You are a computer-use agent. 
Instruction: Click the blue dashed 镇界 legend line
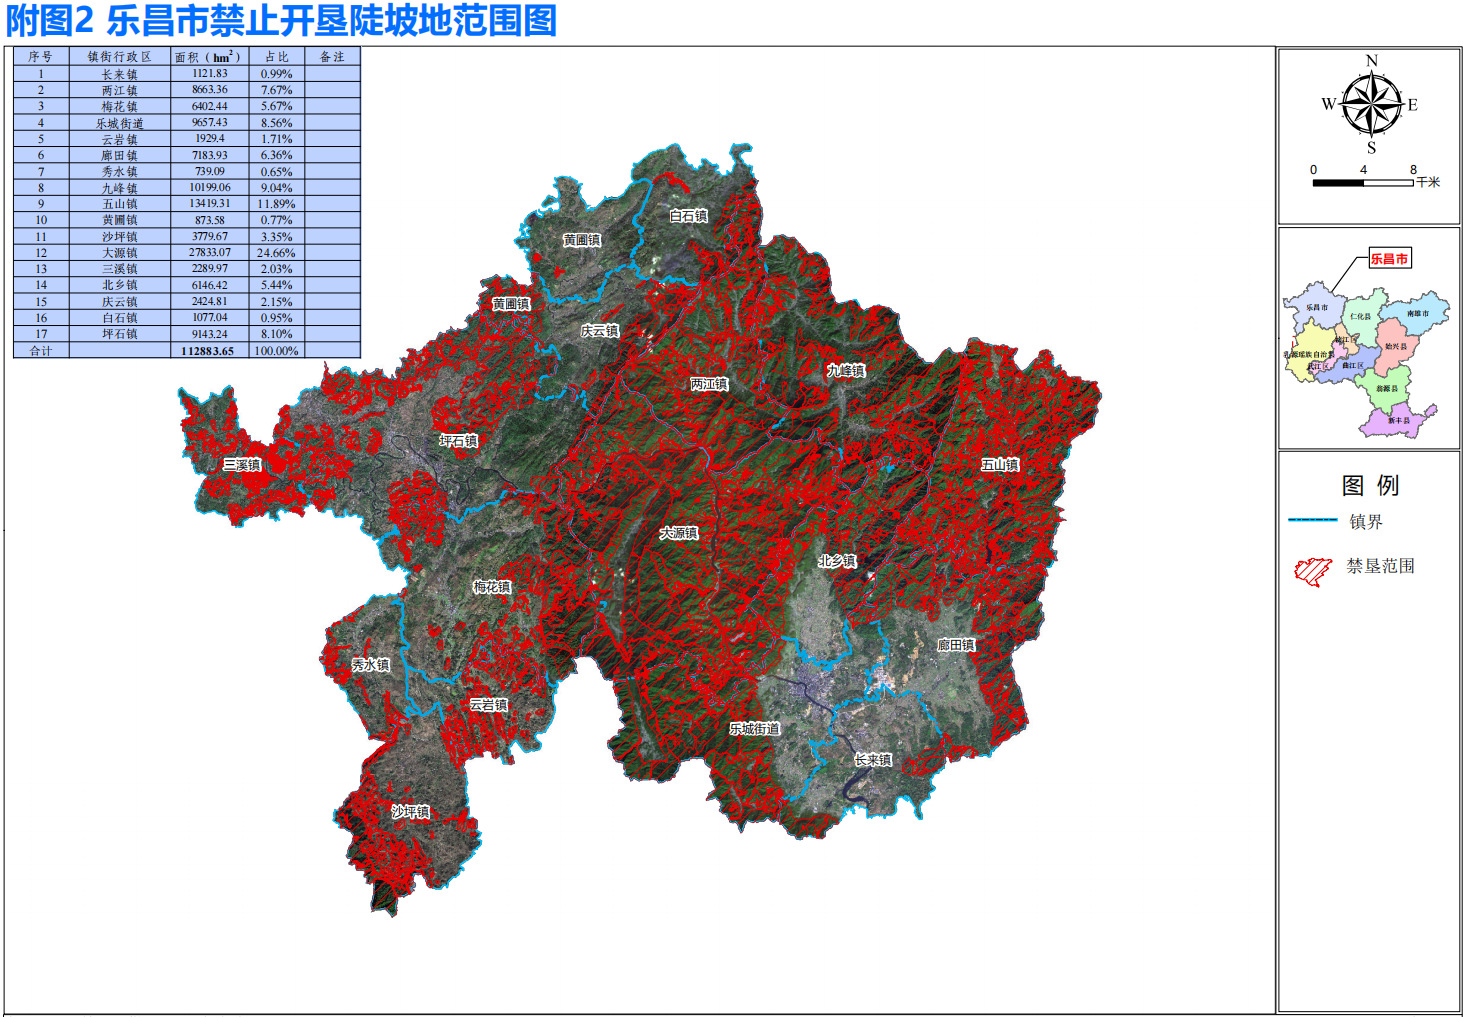click(1312, 520)
